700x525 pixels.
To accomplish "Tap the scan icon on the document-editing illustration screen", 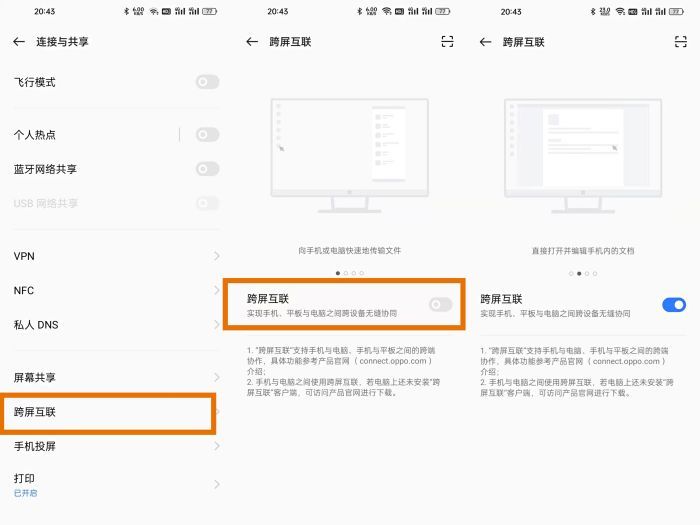I will click(x=680, y=42).
